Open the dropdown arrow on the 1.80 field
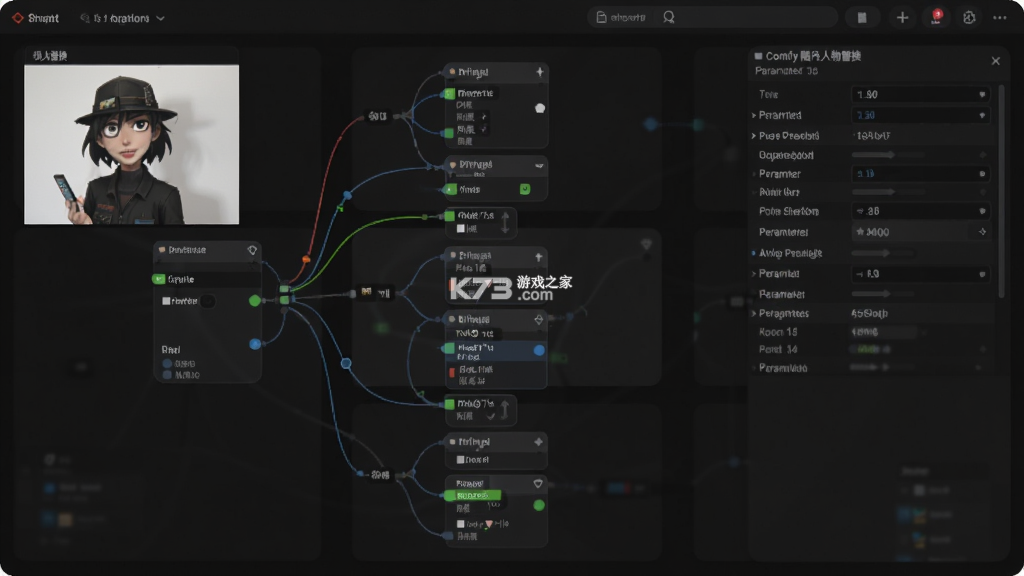The height and width of the screenshot is (576, 1024). pyautogui.click(x=982, y=95)
